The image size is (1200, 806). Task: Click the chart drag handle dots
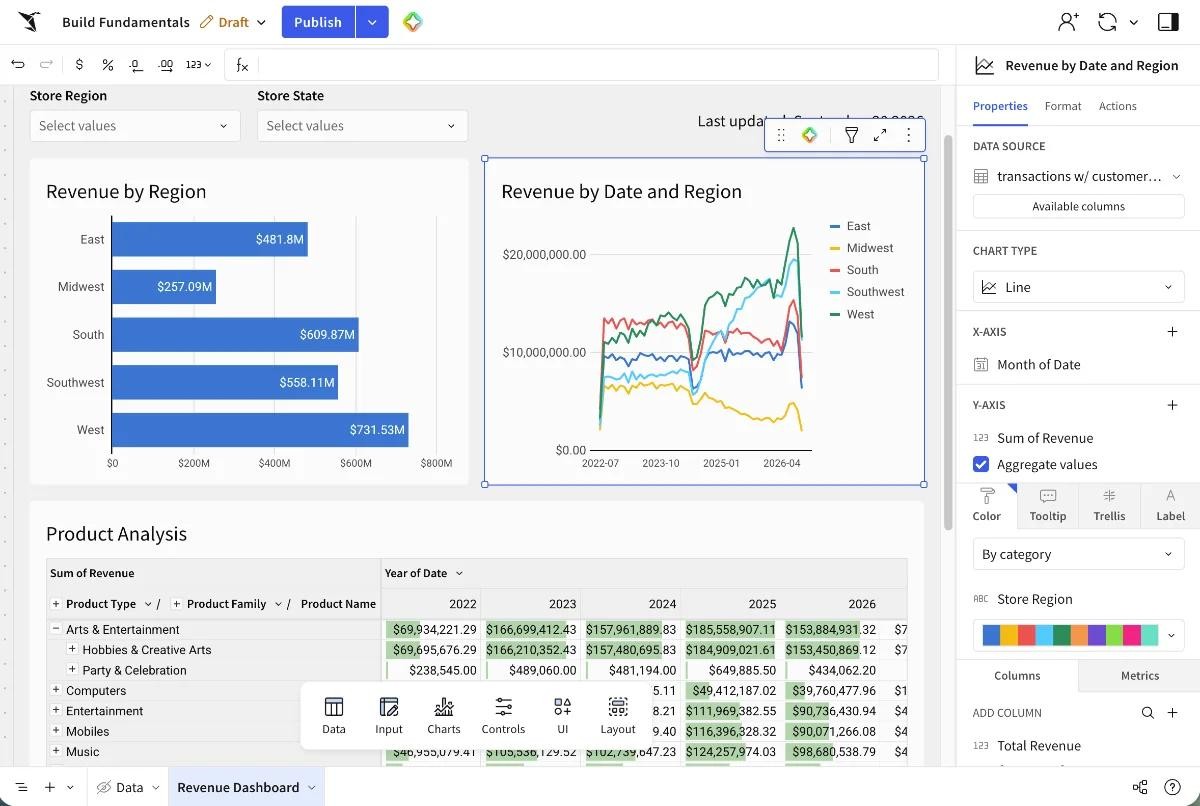pyautogui.click(x=781, y=135)
